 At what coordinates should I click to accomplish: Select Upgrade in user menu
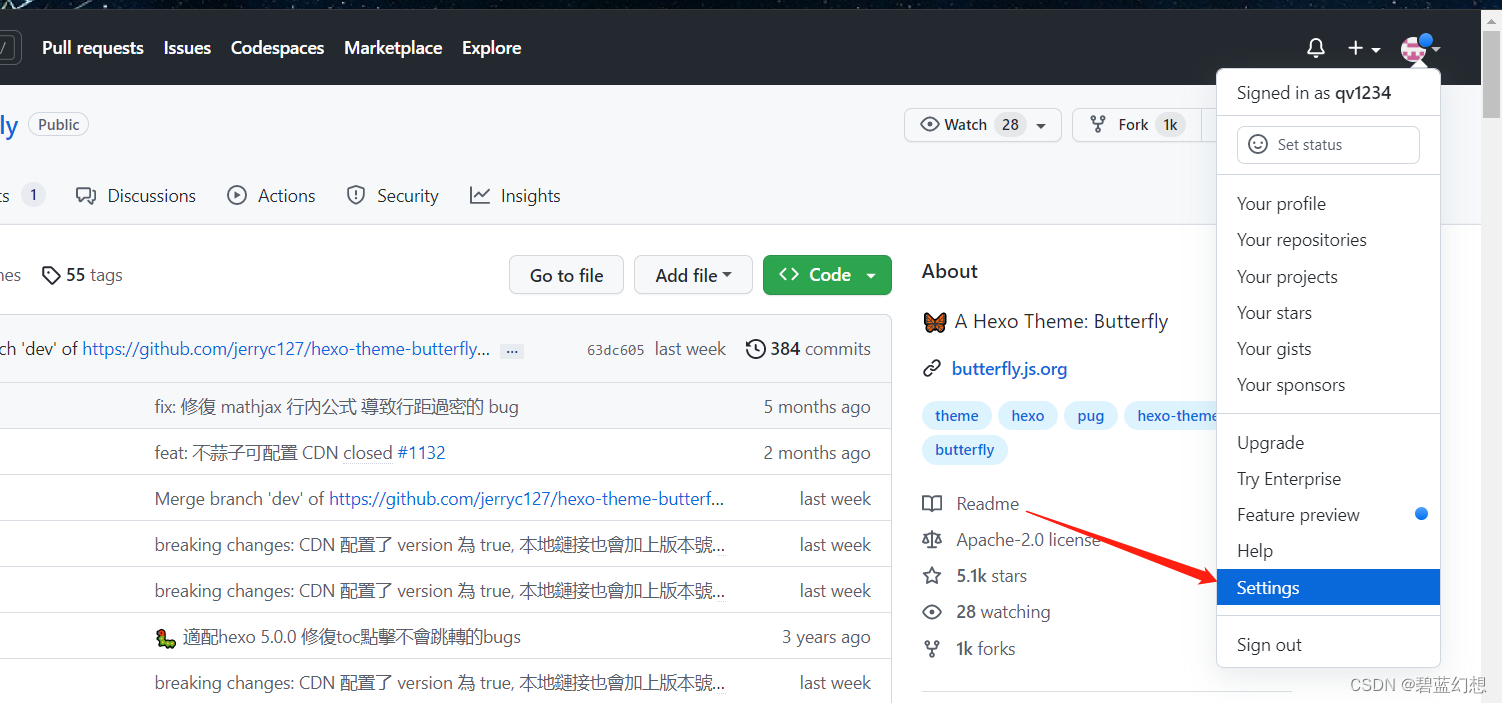[x=1328, y=443]
